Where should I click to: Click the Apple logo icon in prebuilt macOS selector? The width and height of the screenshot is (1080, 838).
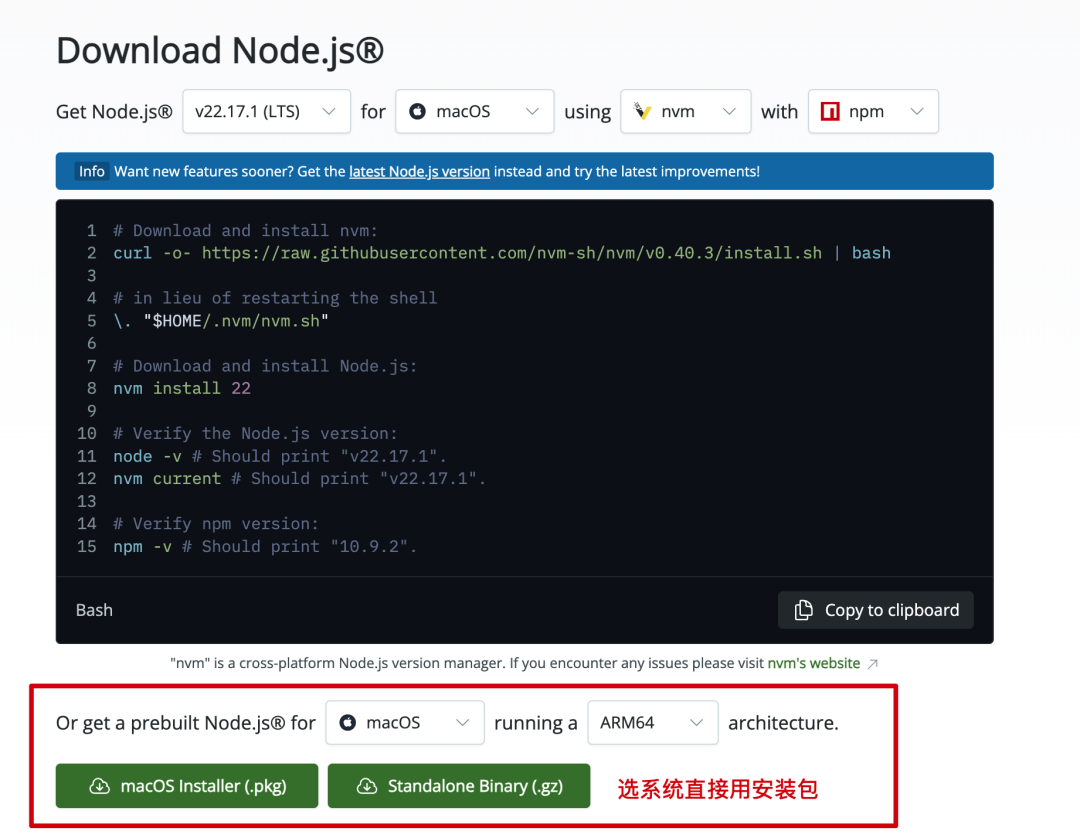(348, 722)
